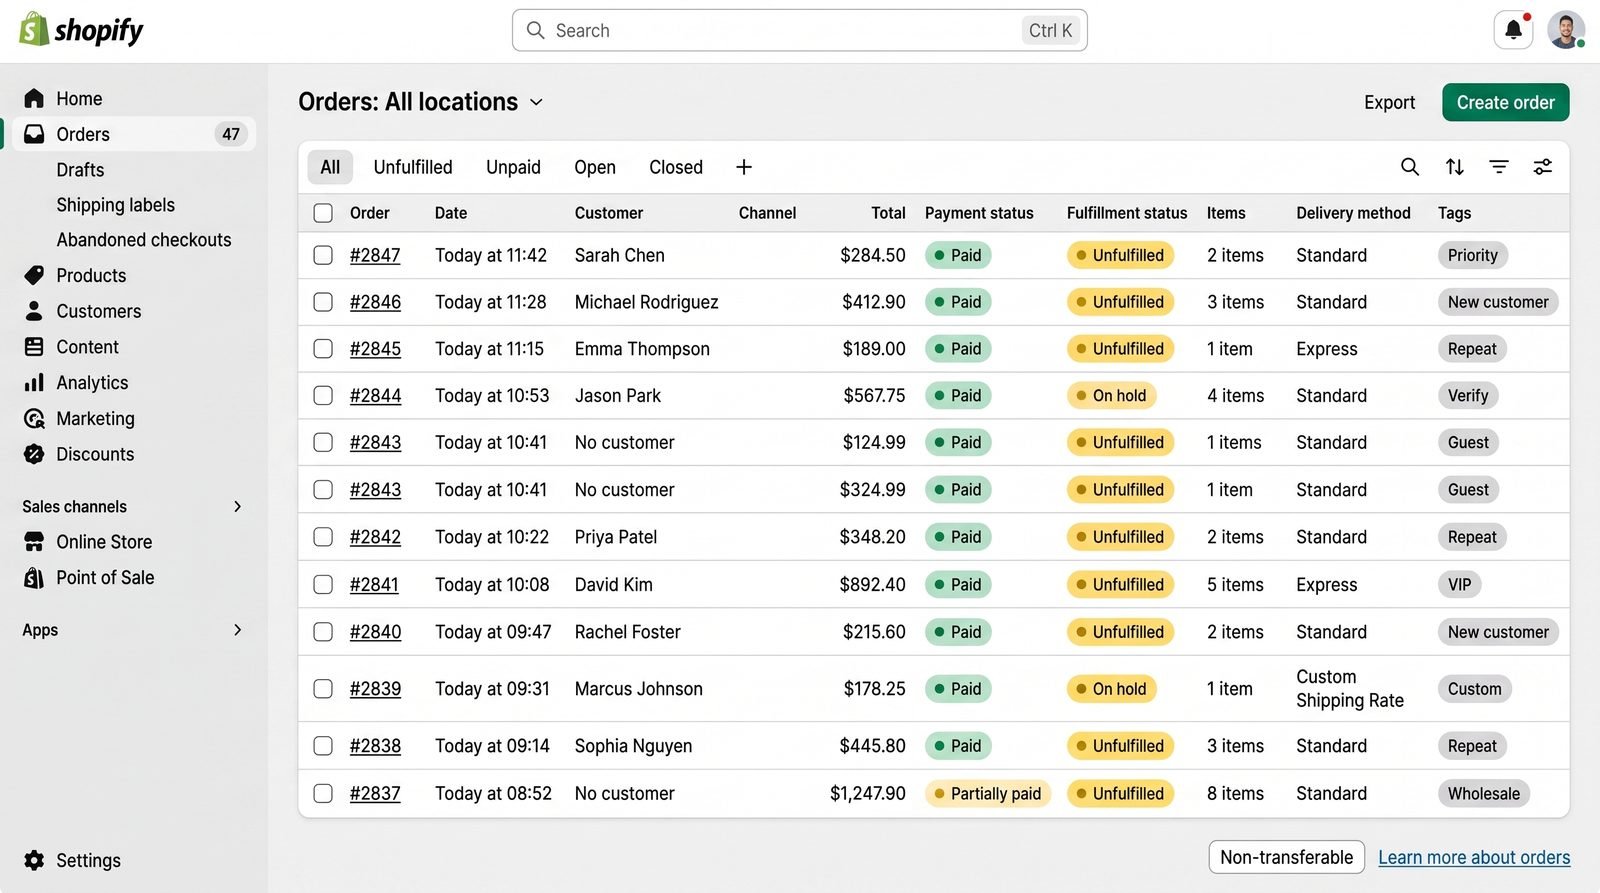The width and height of the screenshot is (1600, 893).
Task: Open Learn more about orders link
Action: [x=1474, y=857]
